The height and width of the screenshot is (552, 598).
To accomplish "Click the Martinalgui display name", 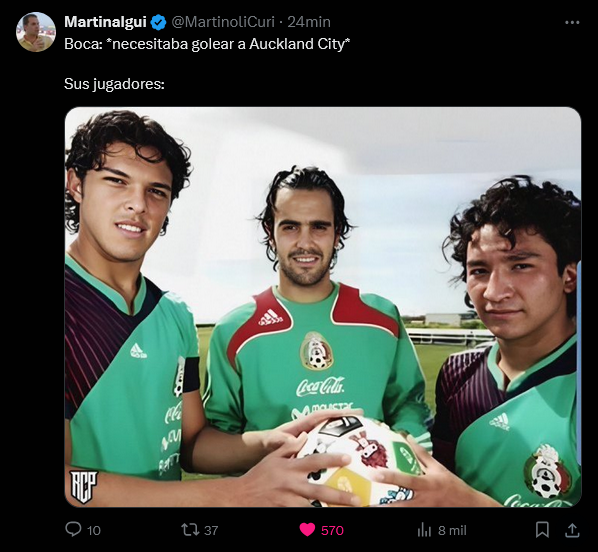I will [x=105, y=22].
